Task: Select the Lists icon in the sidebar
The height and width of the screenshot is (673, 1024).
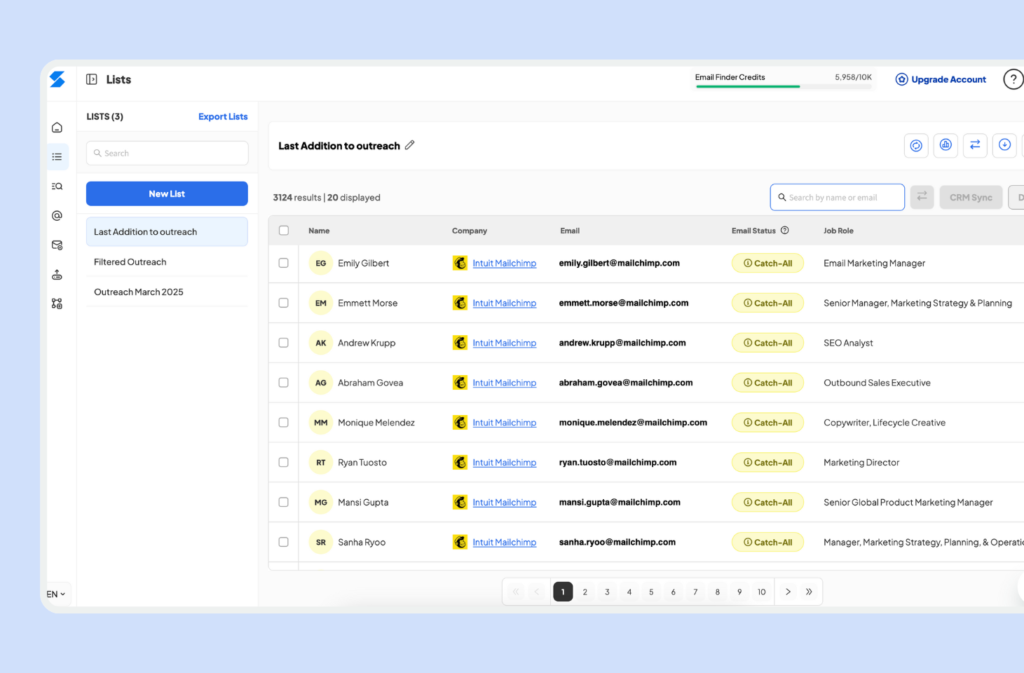Action: click(x=57, y=156)
